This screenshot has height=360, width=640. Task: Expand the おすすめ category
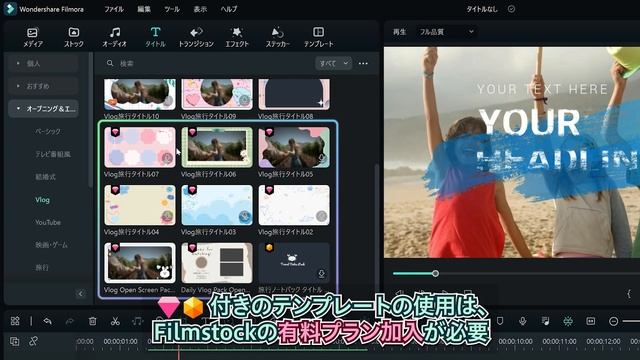pyautogui.click(x=43, y=86)
